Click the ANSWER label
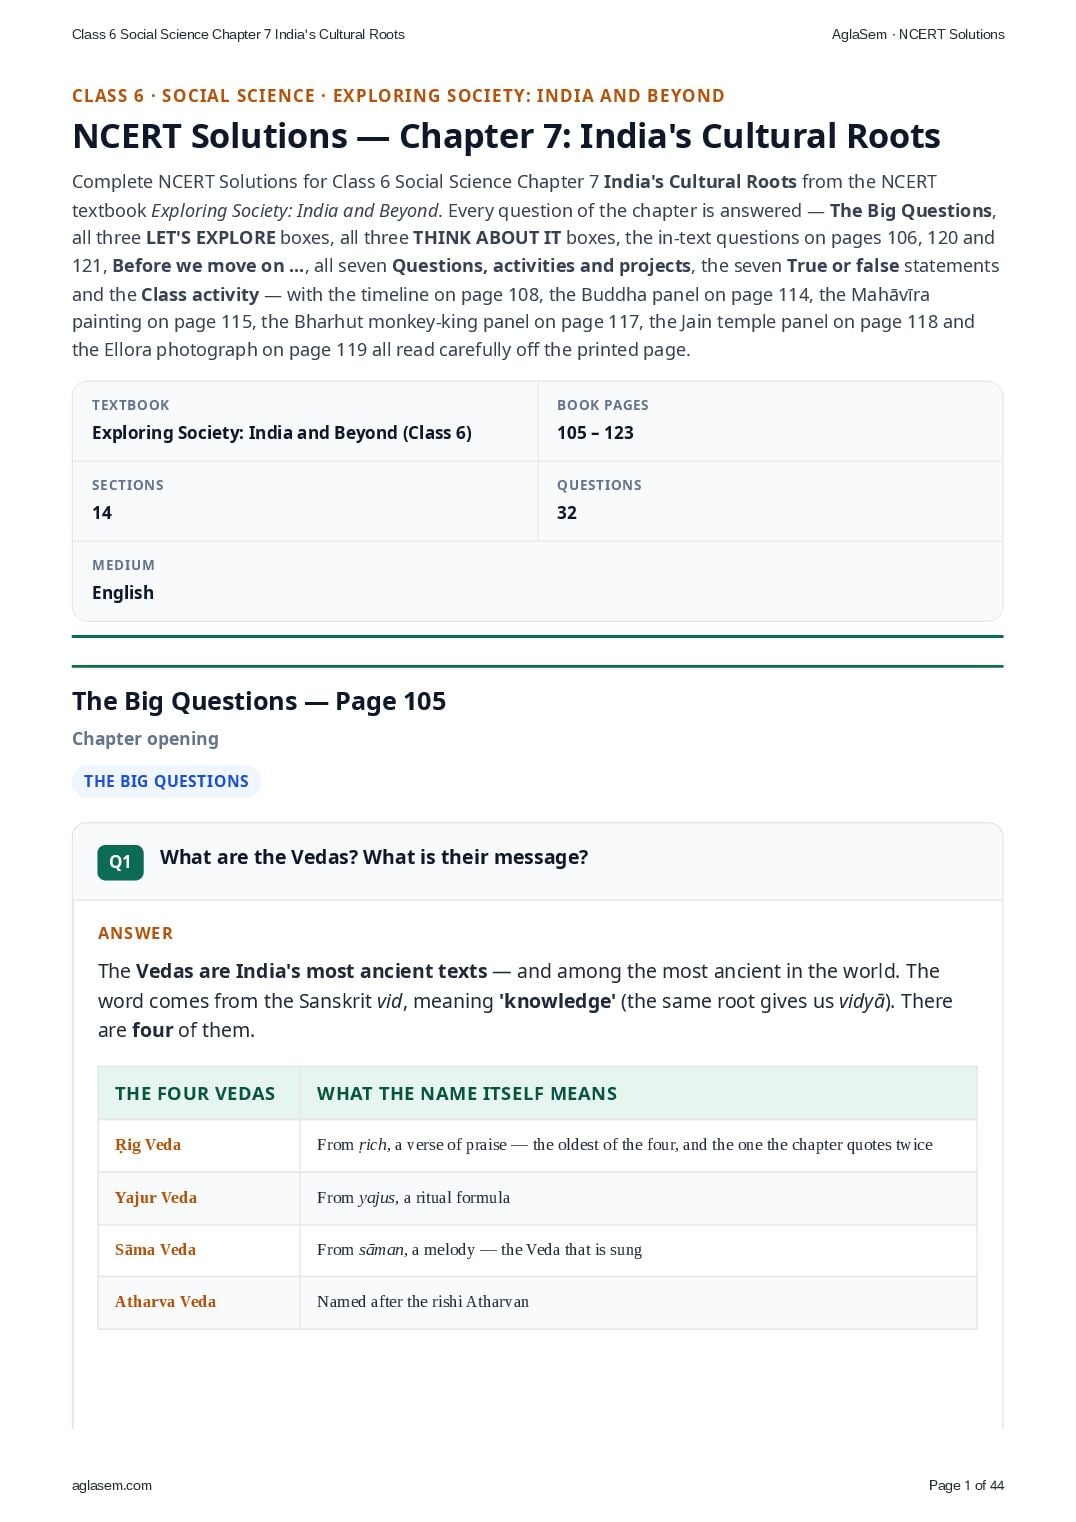Viewport: 1076px width, 1522px height. tap(135, 933)
